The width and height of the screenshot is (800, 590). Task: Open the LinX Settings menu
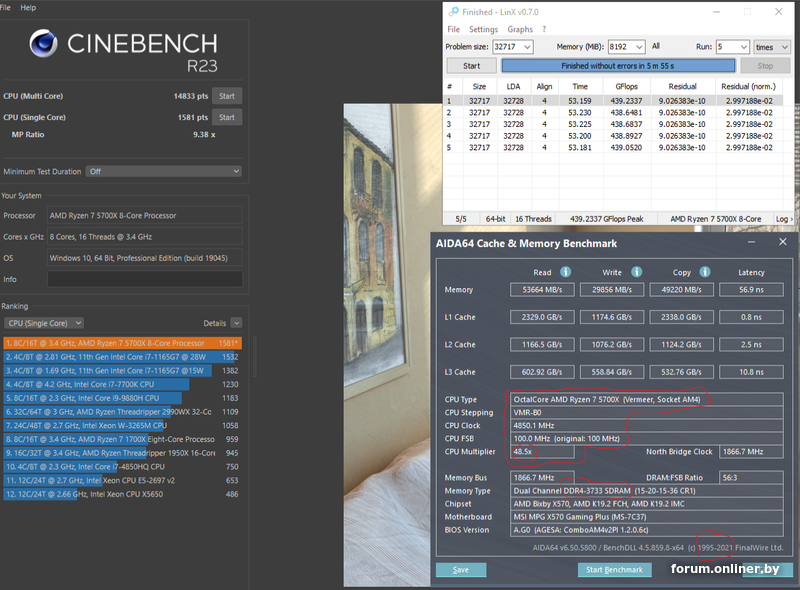click(483, 30)
